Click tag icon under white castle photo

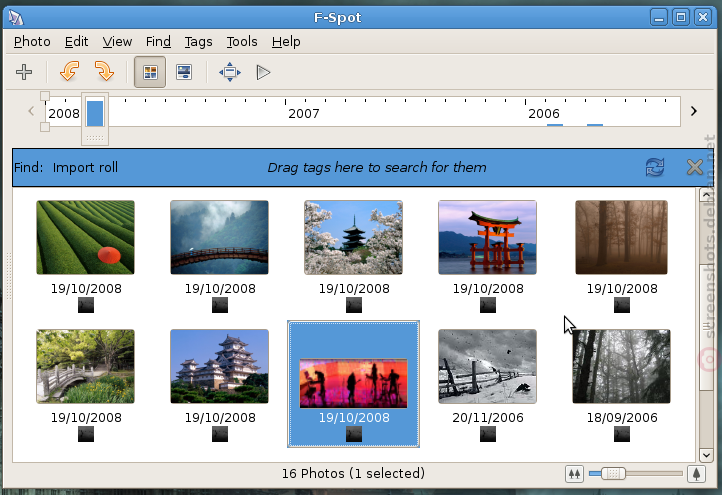click(220, 434)
